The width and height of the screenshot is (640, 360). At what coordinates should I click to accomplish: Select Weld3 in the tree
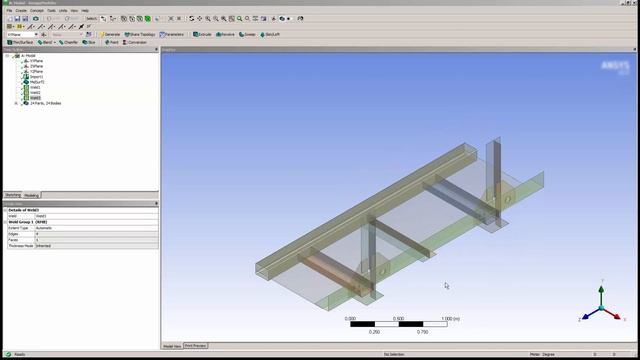pyautogui.click(x=35, y=98)
